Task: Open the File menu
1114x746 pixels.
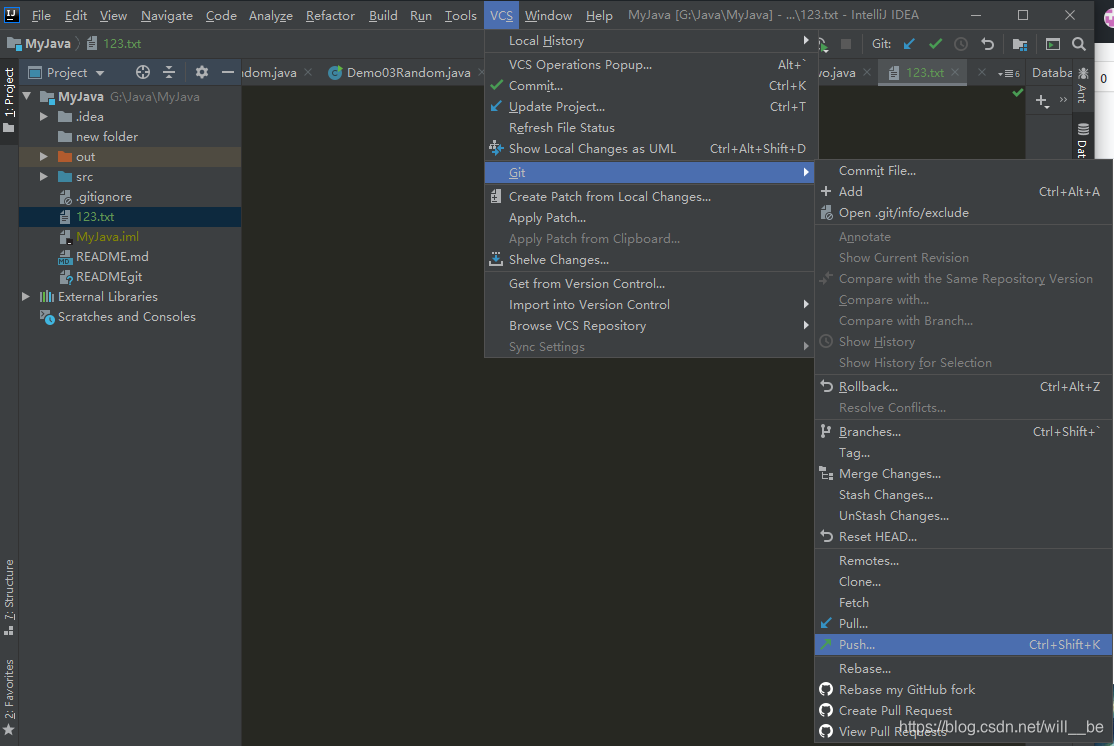Action: 41,15
